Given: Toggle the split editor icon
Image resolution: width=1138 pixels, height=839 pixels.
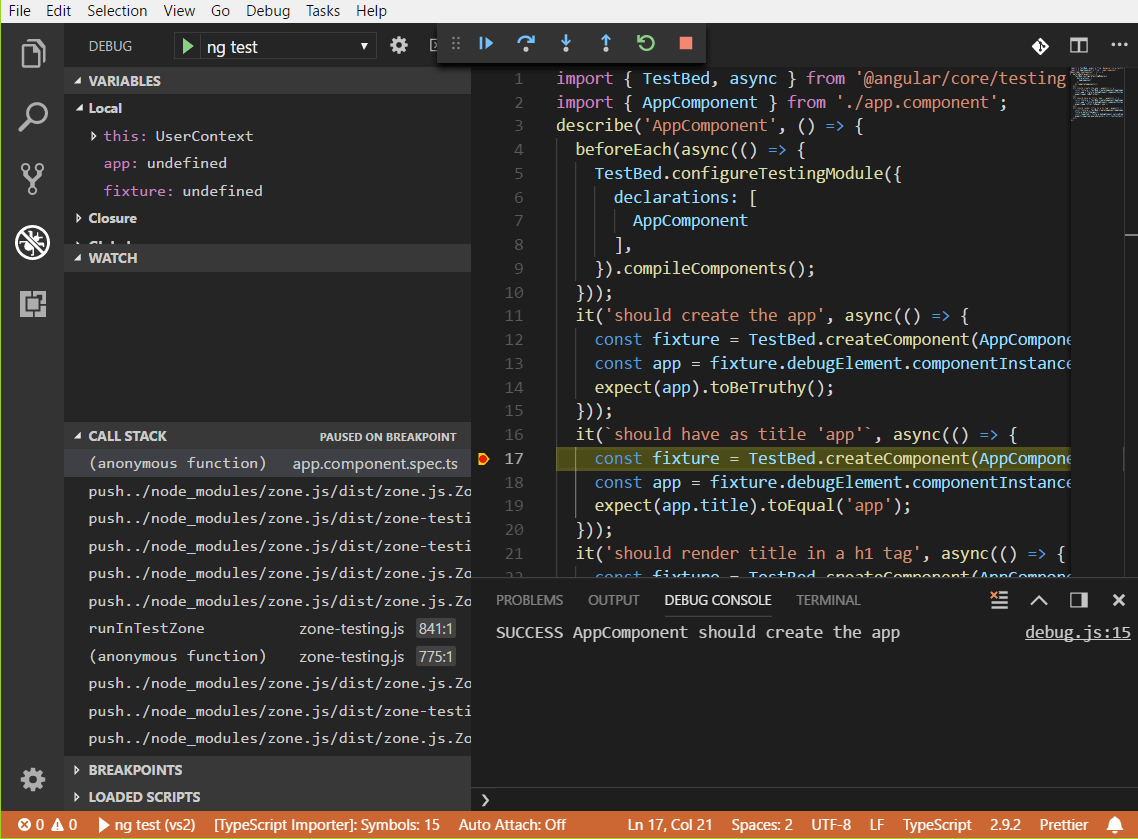Looking at the screenshot, I should tap(1079, 45).
